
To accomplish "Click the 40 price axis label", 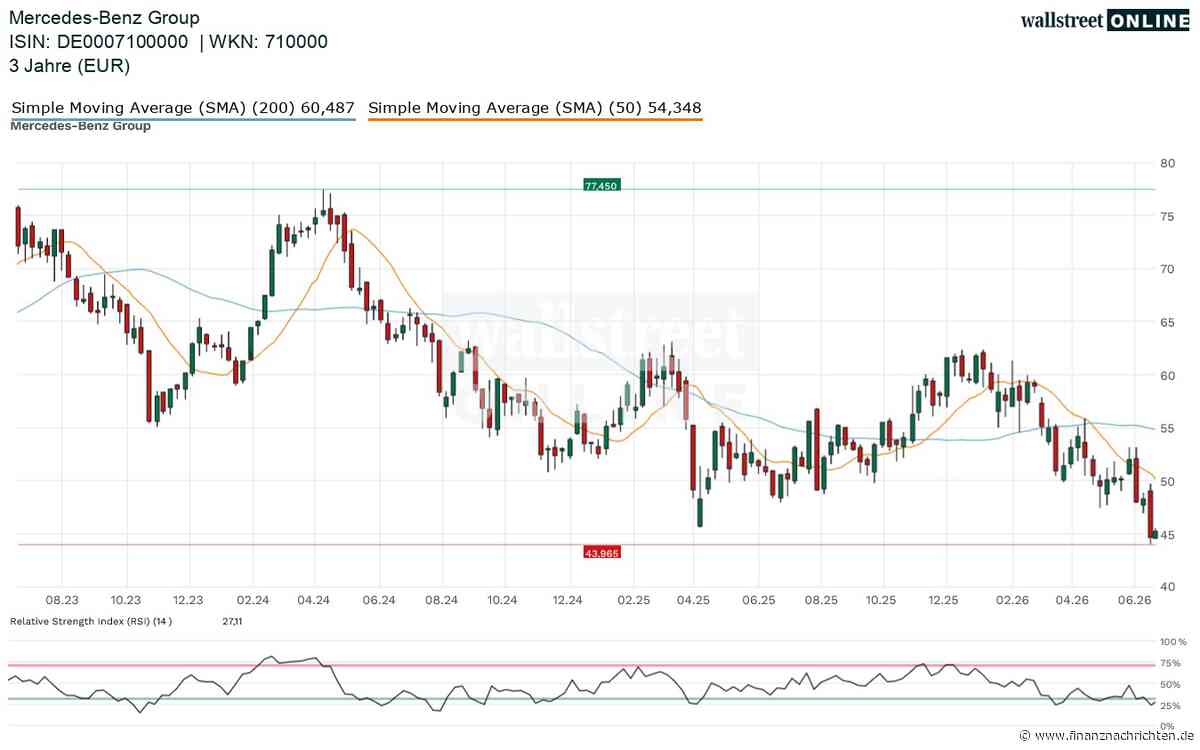I will 1167,588.
